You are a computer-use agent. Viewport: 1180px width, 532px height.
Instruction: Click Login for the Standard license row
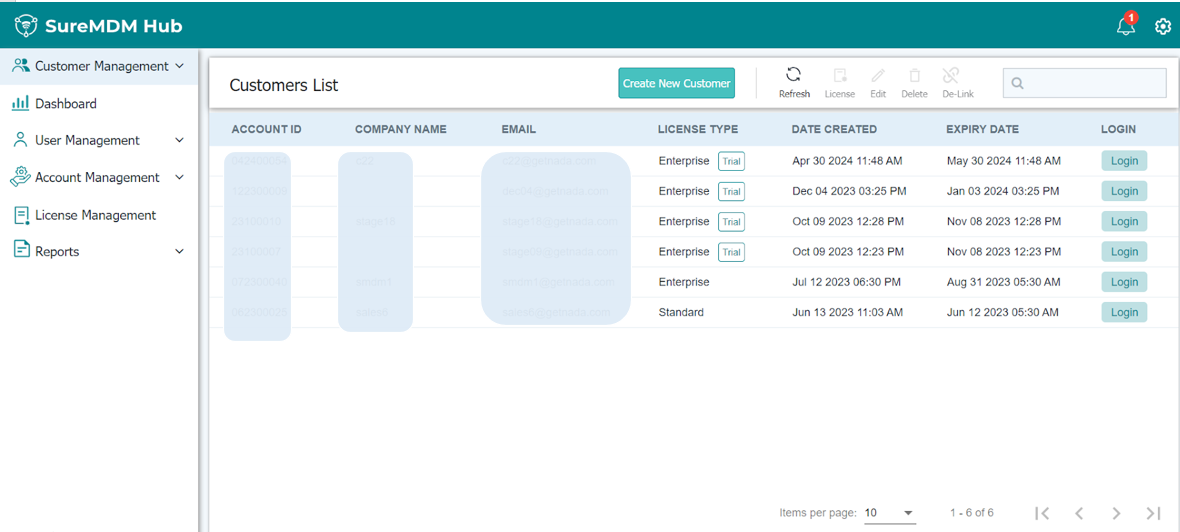(1124, 312)
